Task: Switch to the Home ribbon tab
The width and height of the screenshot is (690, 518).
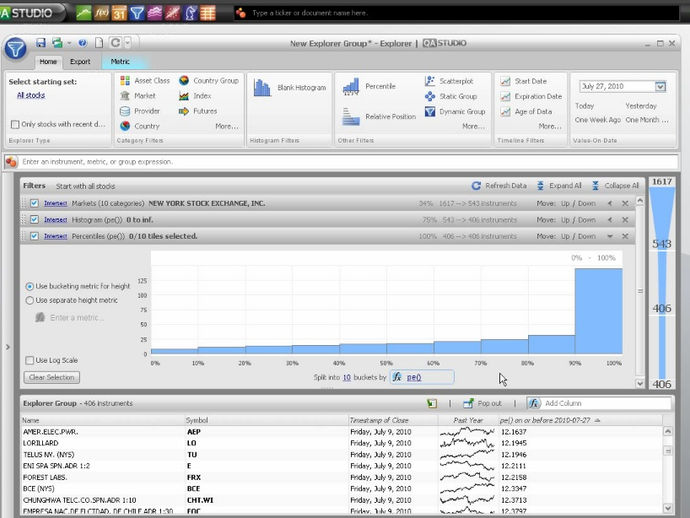Action: [x=48, y=62]
